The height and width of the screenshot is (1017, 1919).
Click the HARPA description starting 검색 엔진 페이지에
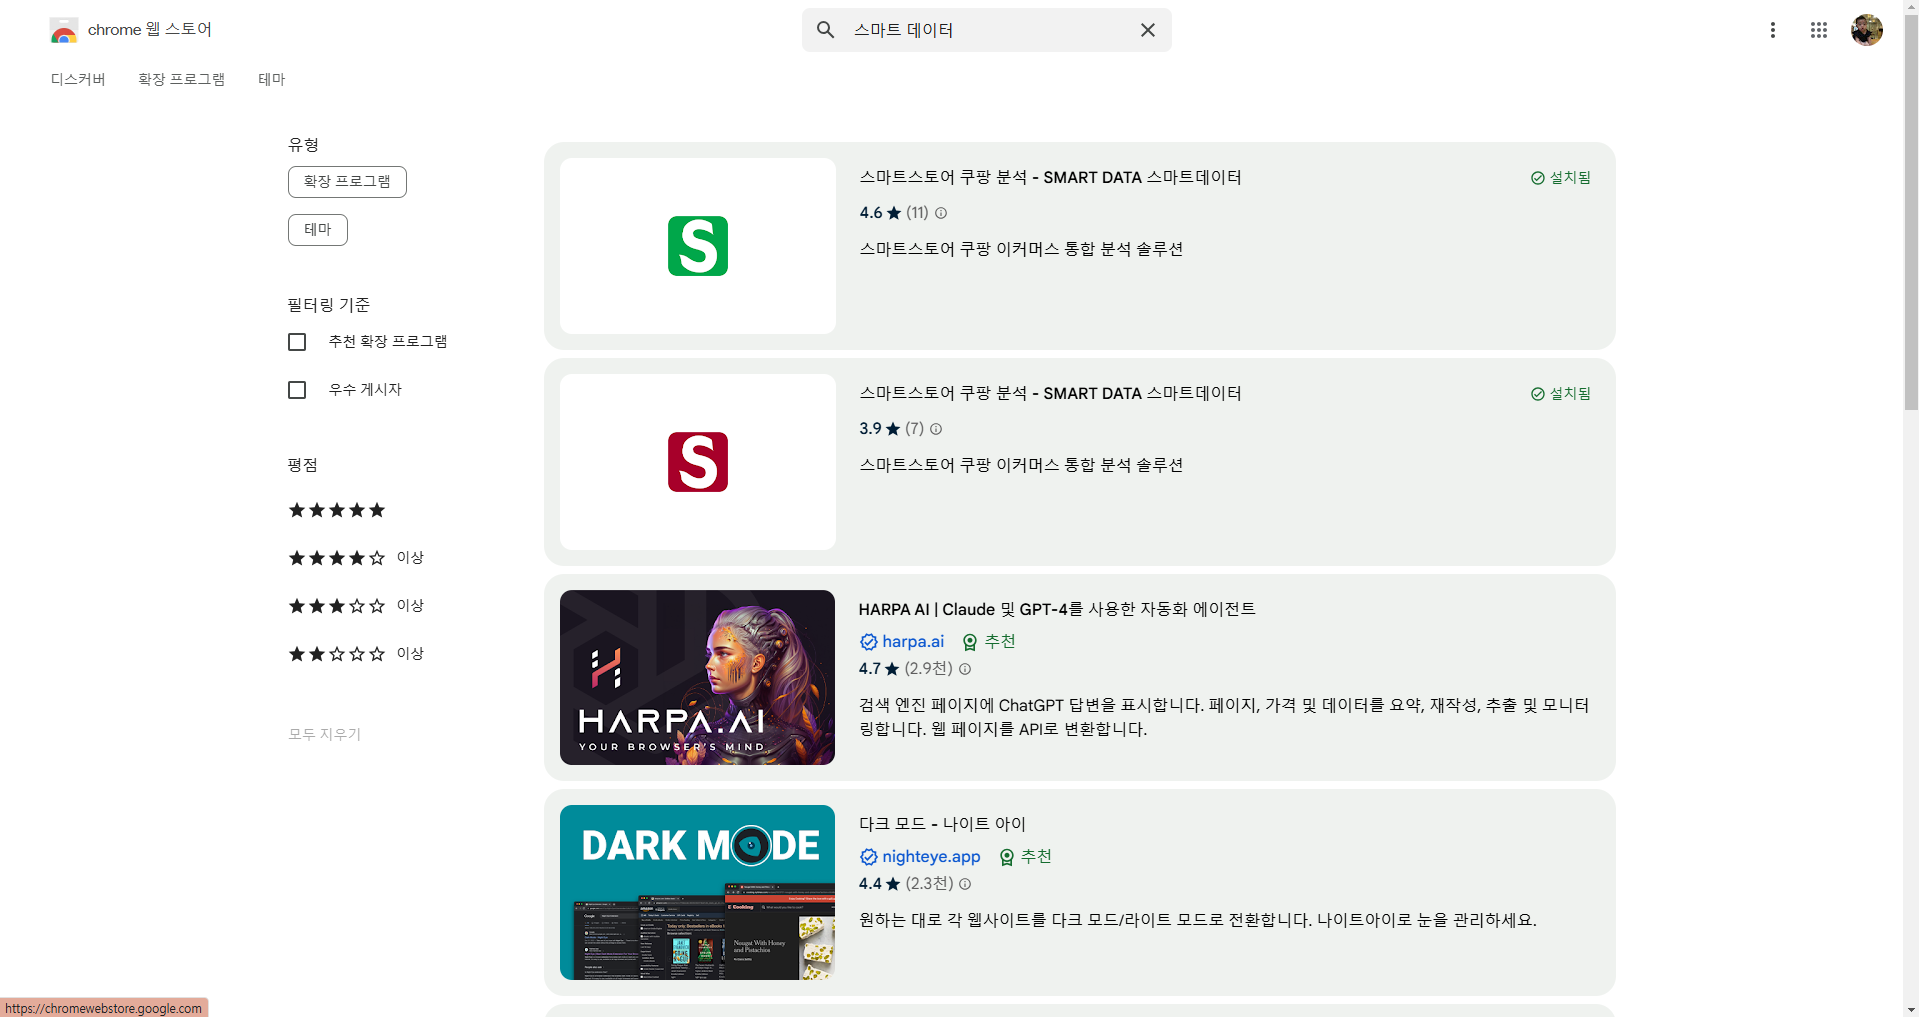pyautogui.click(x=1223, y=717)
